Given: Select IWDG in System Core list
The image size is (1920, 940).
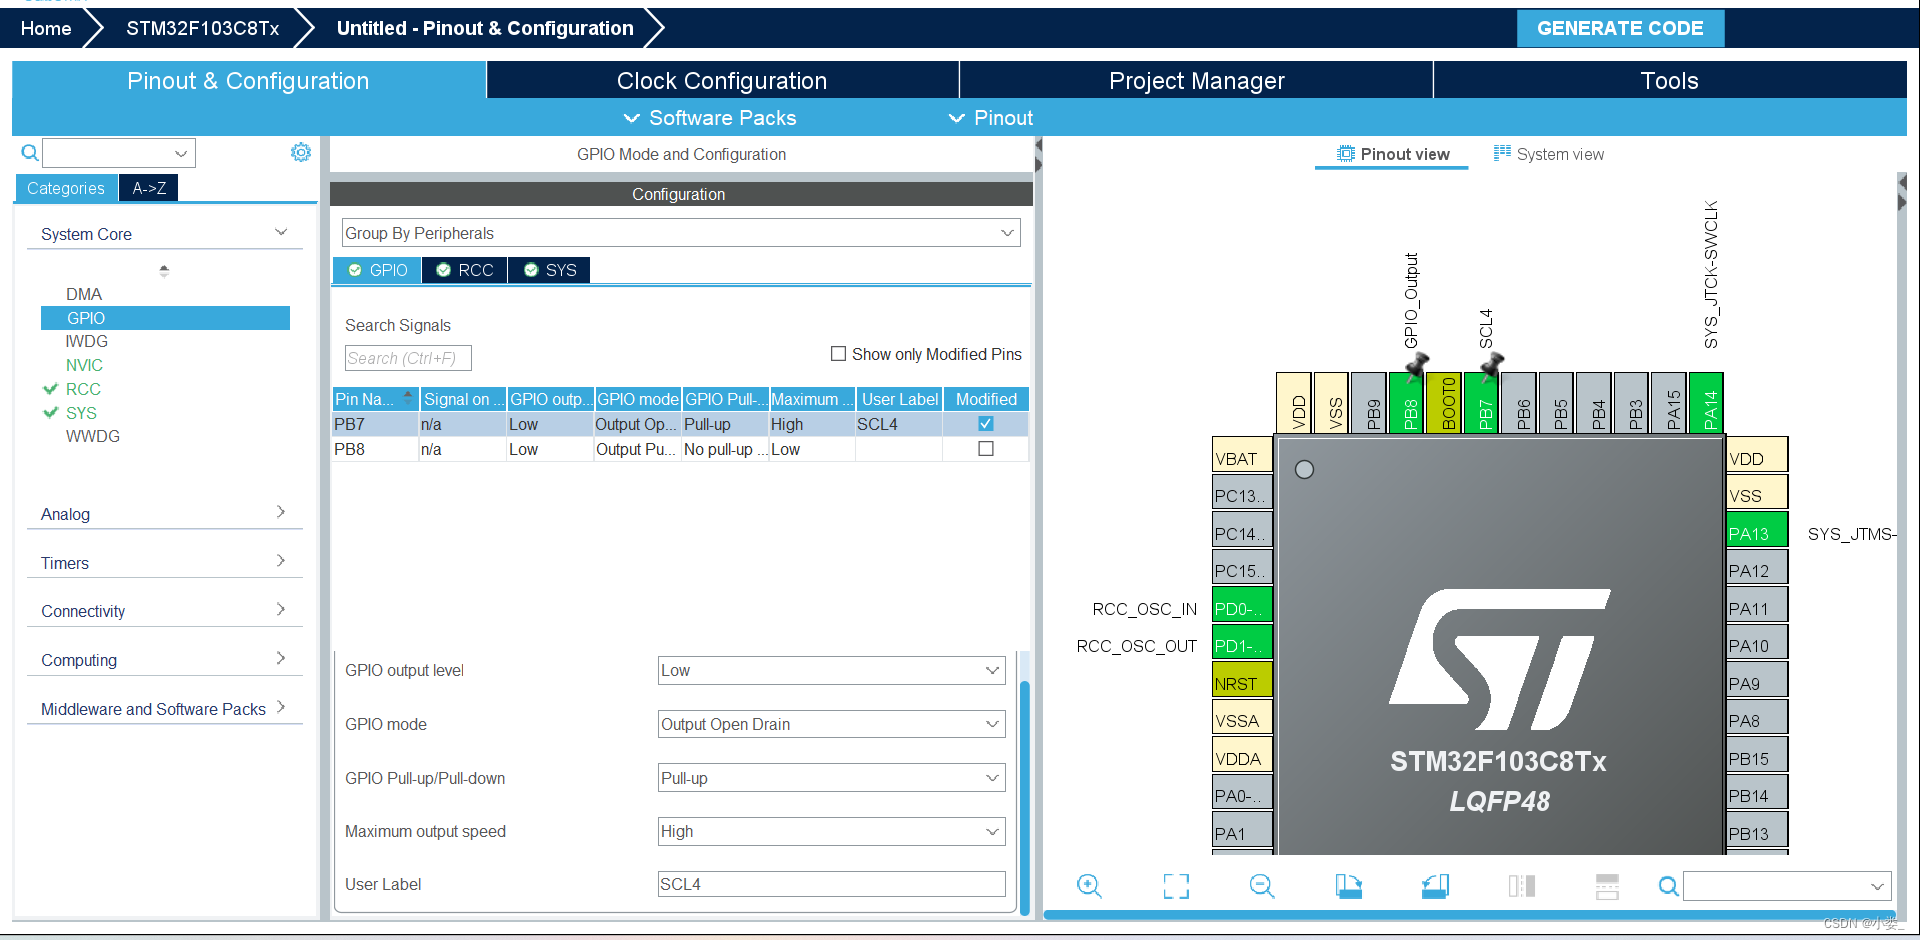Looking at the screenshot, I should (86, 341).
